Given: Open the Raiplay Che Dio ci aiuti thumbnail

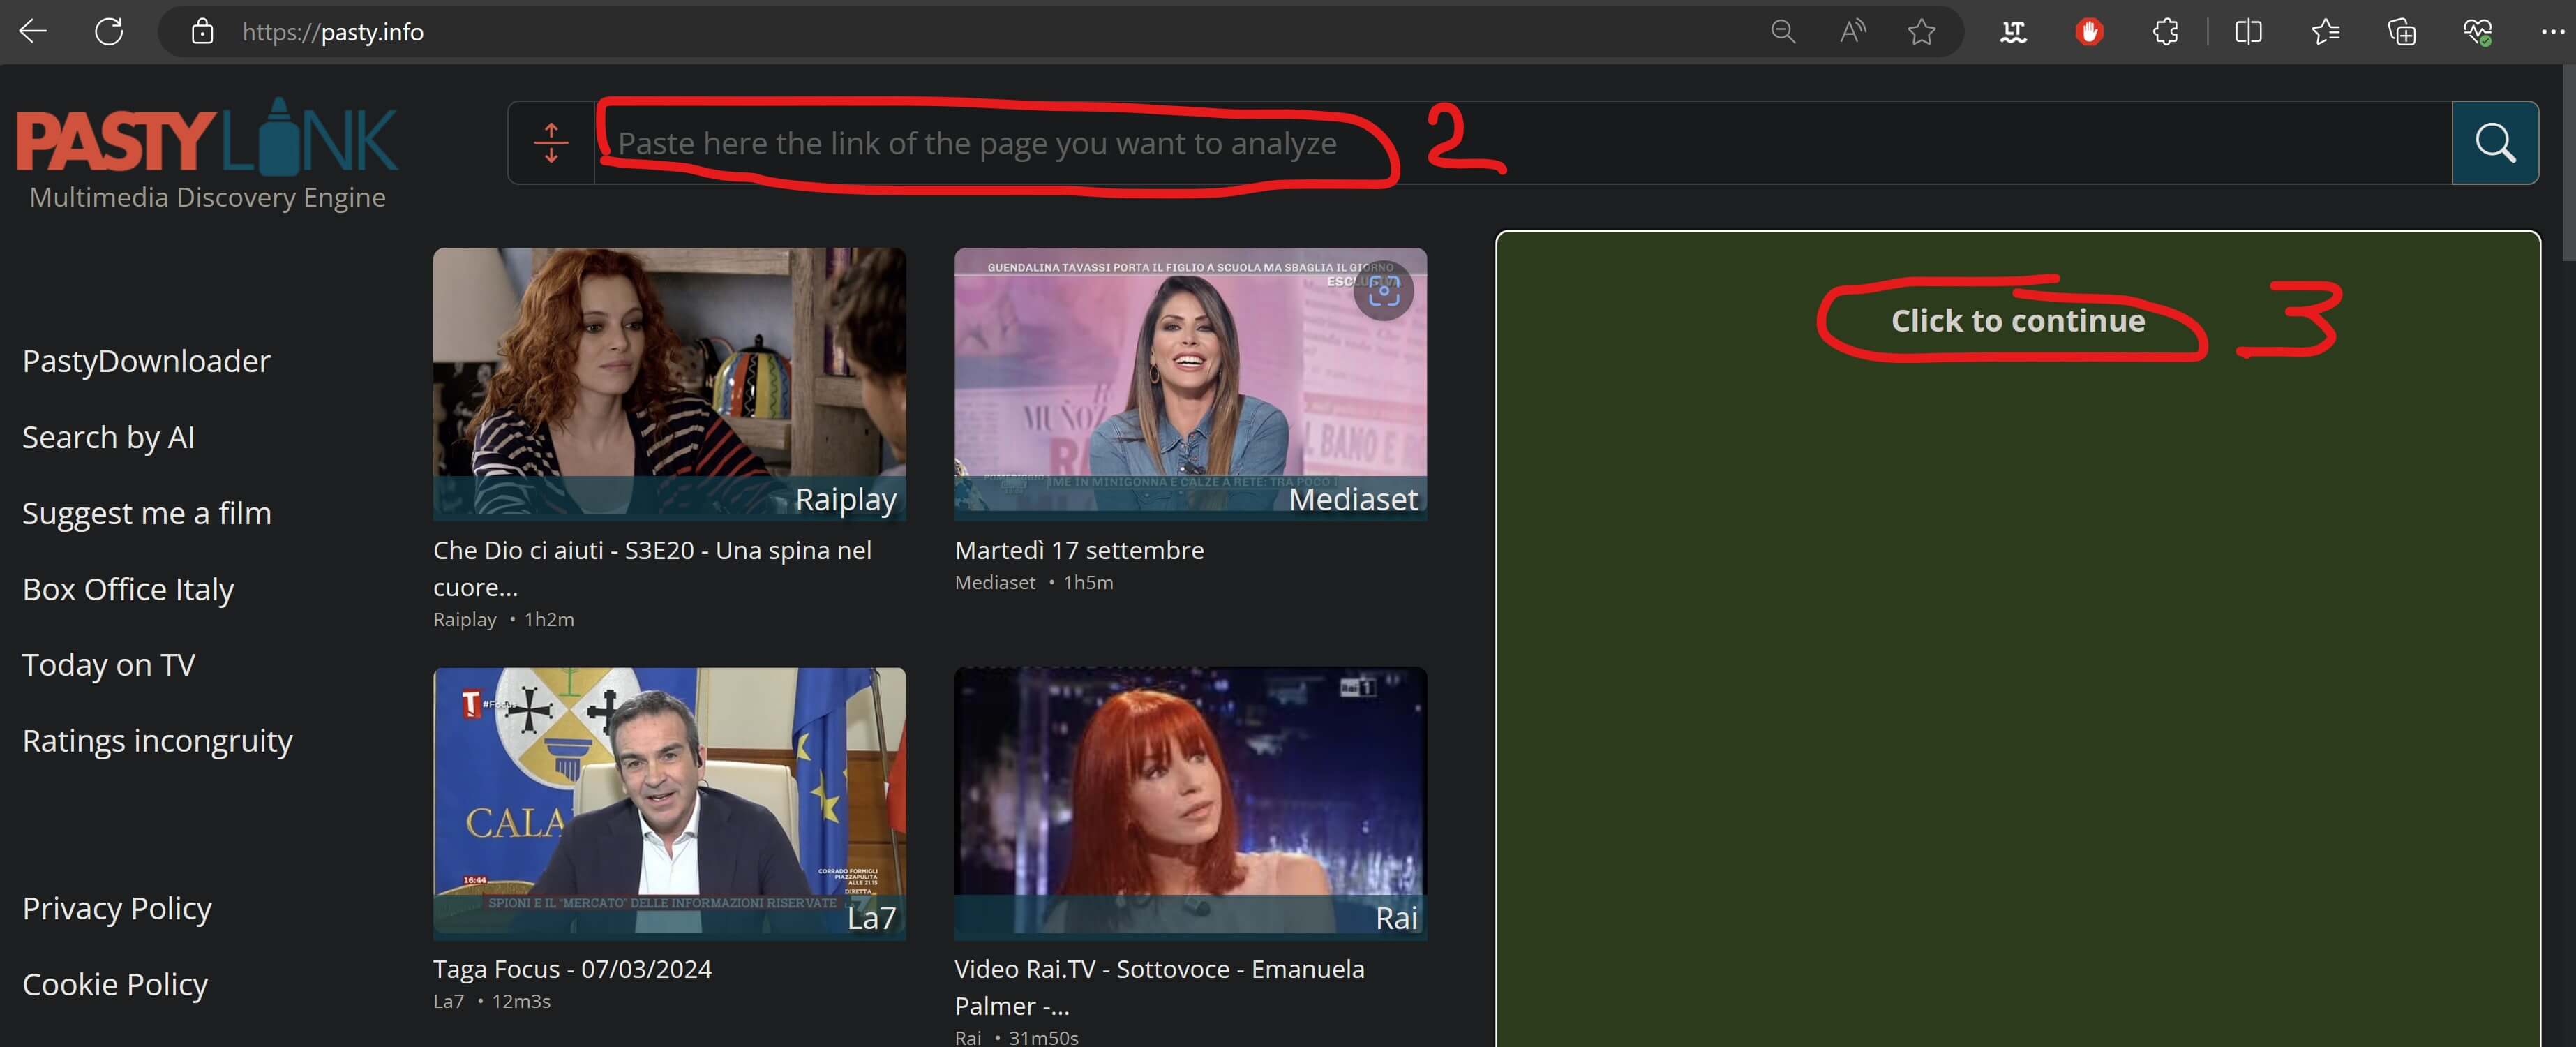Looking at the screenshot, I should [x=669, y=384].
